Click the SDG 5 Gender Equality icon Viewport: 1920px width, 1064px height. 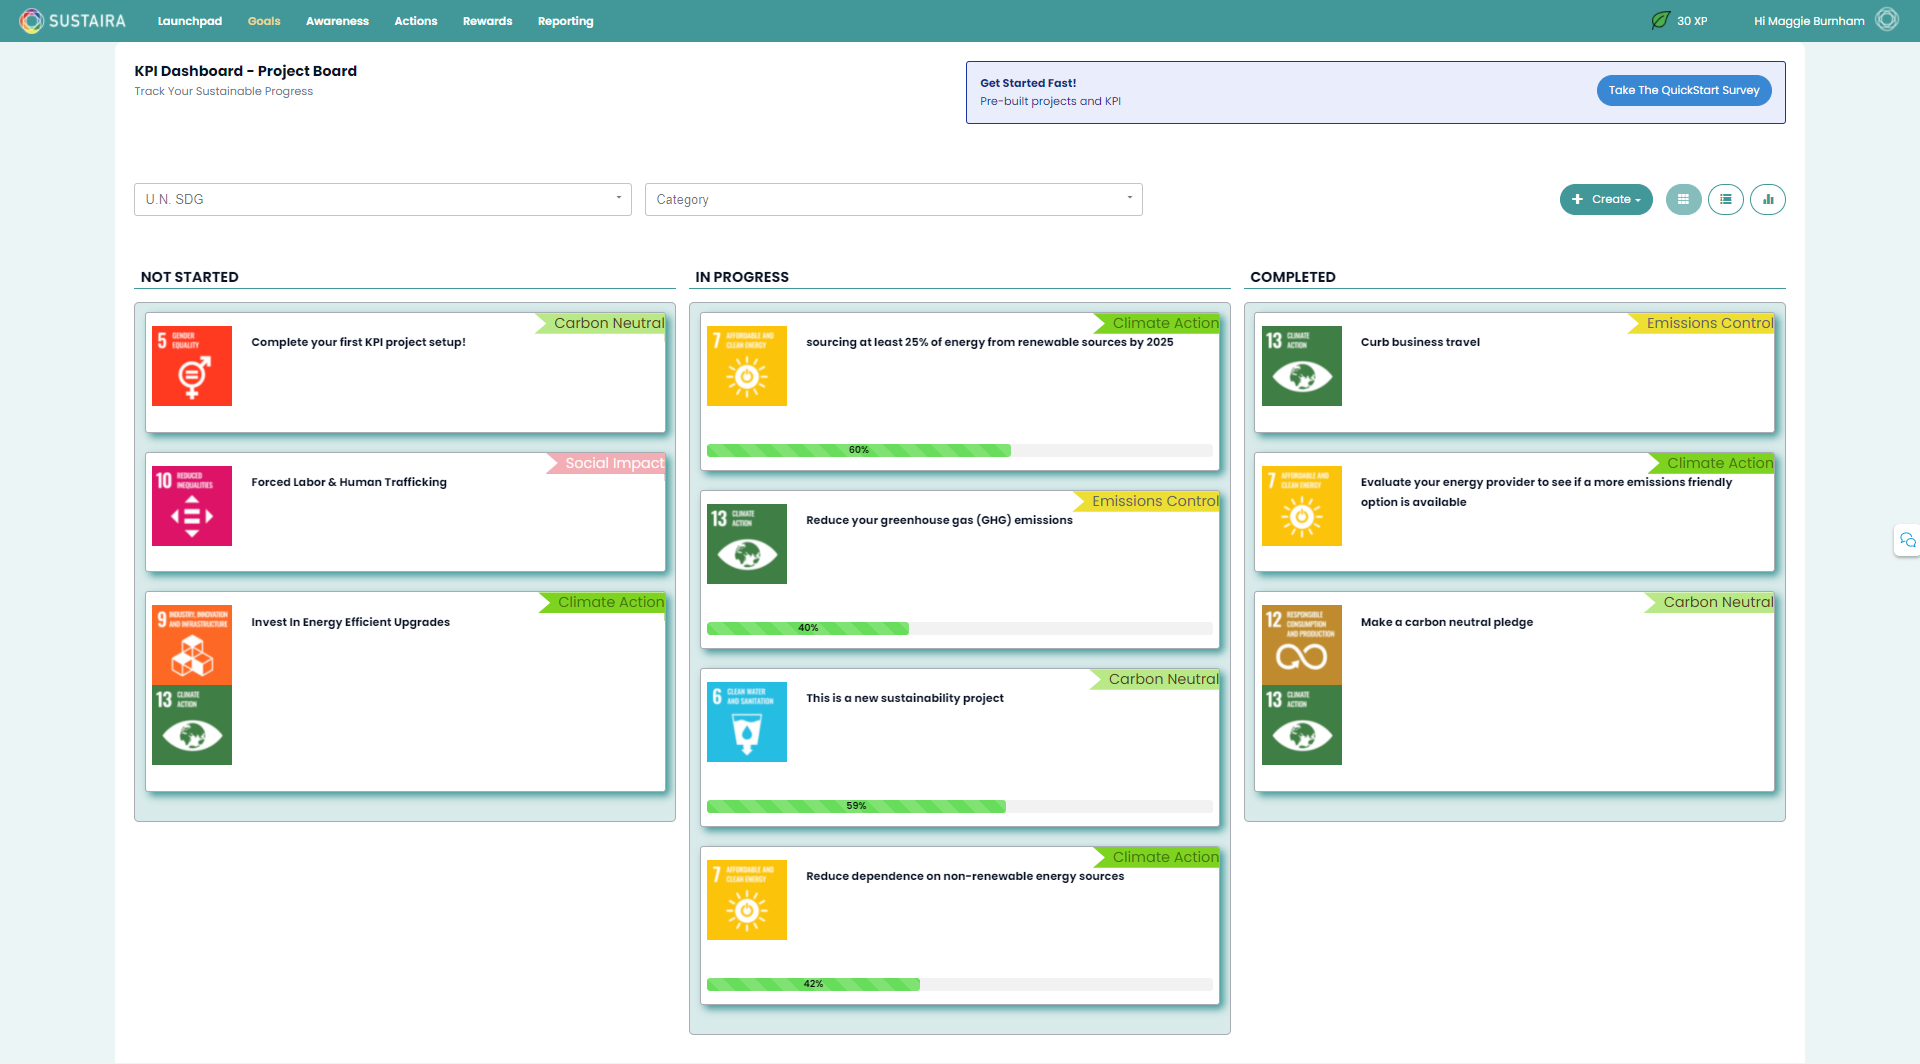[192, 366]
